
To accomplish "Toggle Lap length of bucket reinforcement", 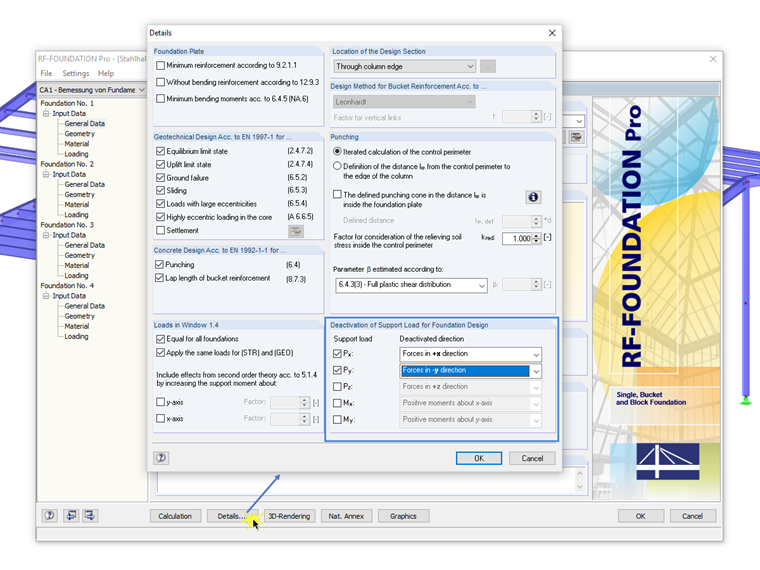I will pyautogui.click(x=159, y=278).
